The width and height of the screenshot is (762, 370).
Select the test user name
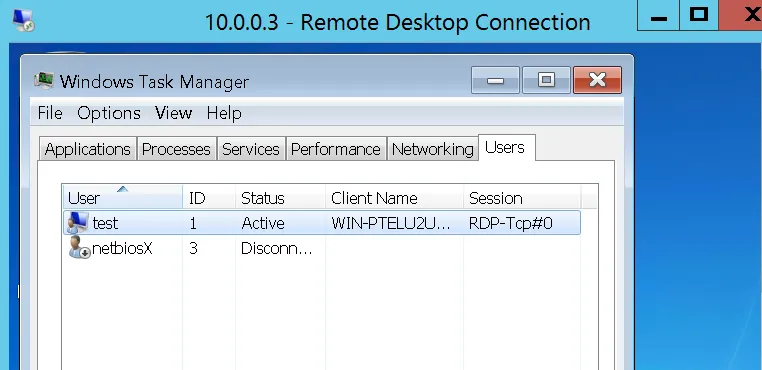tap(105, 223)
